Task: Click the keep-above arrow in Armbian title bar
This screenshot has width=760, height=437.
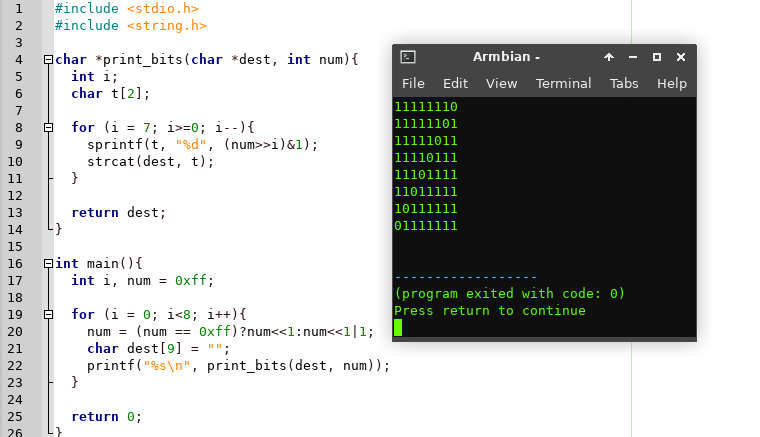Action: click(x=609, y=57)
